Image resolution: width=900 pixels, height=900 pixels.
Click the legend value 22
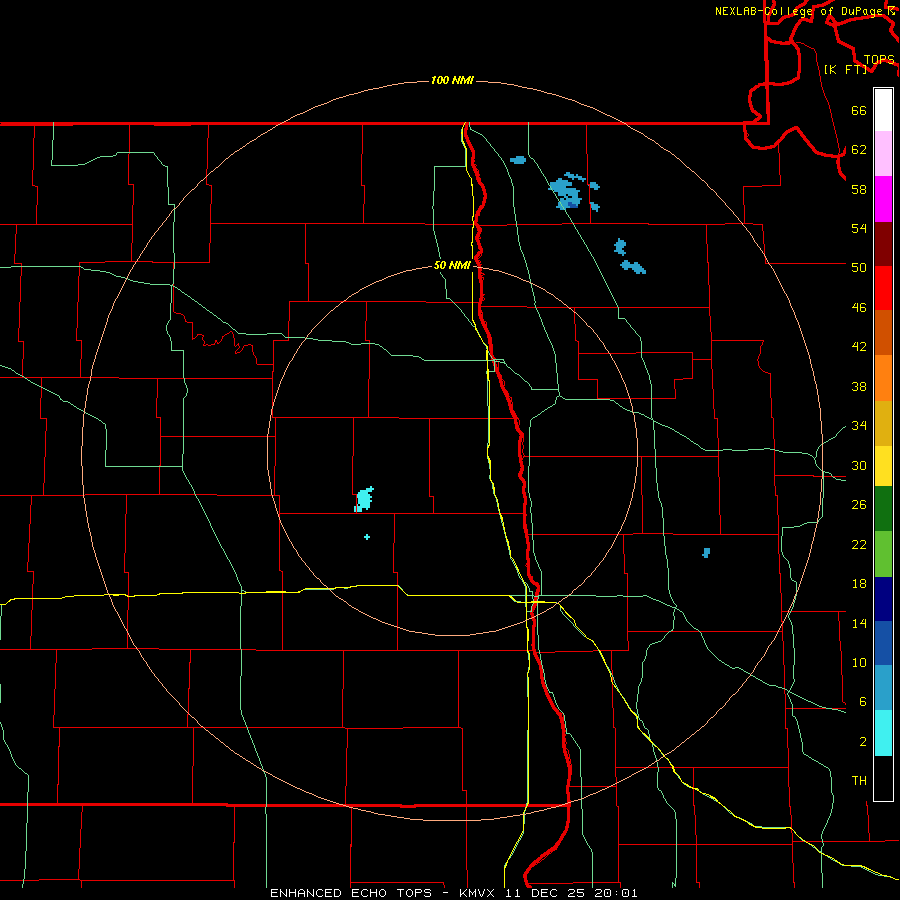click(x=859, y=544)
